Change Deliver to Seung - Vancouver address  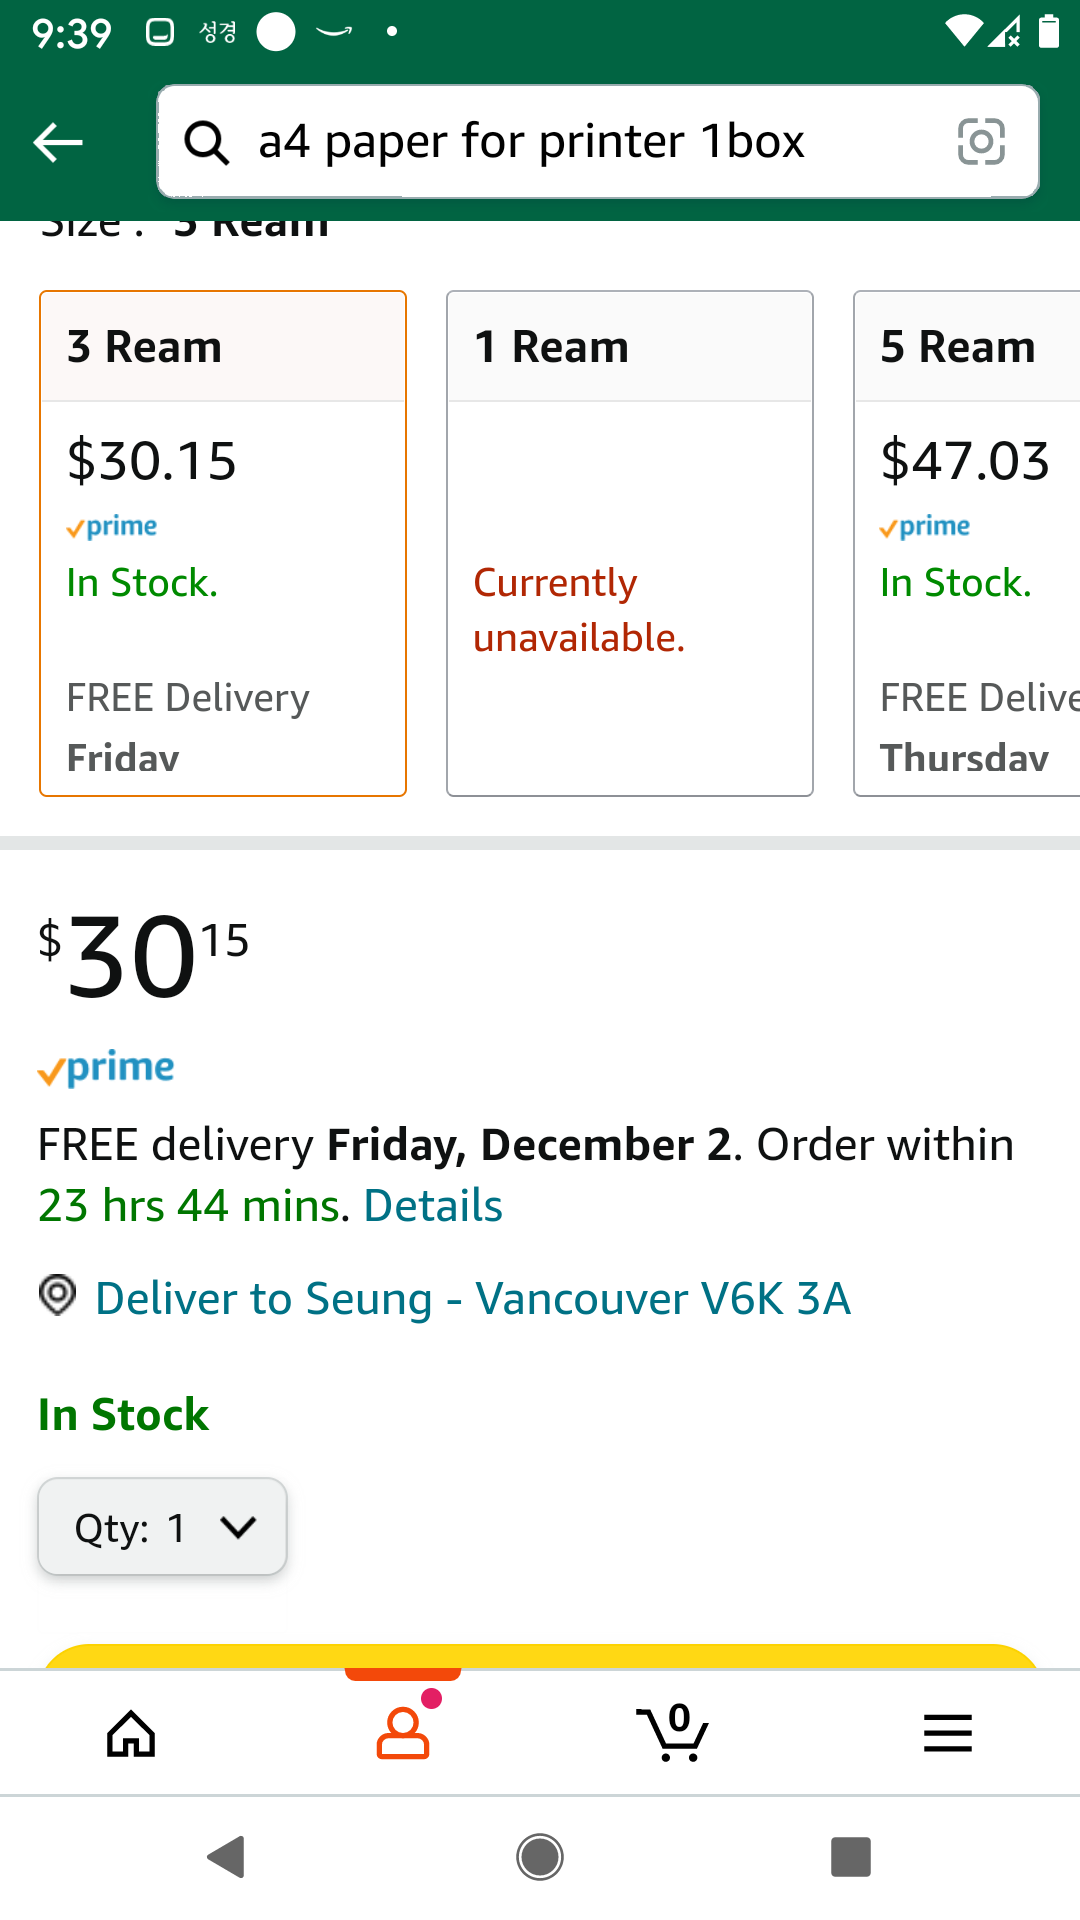point(473,1299)
